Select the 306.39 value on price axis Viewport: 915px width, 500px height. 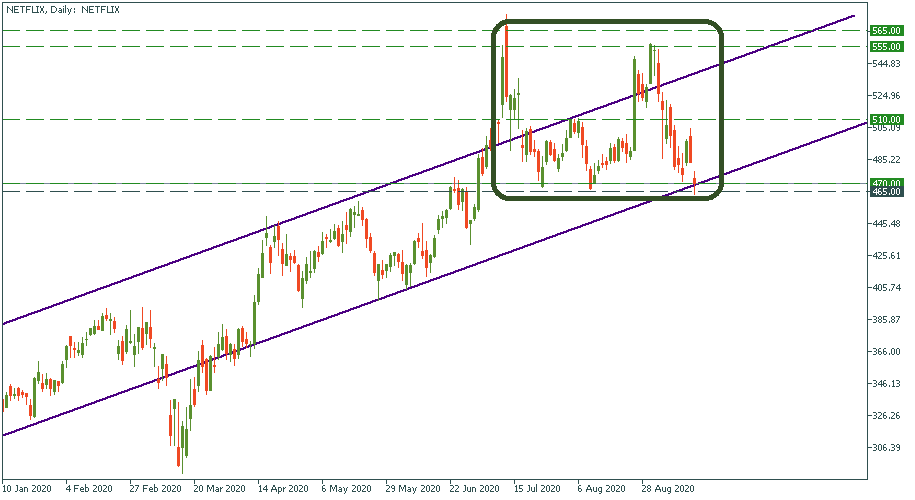pyautogui.click(x=886, y=448)
